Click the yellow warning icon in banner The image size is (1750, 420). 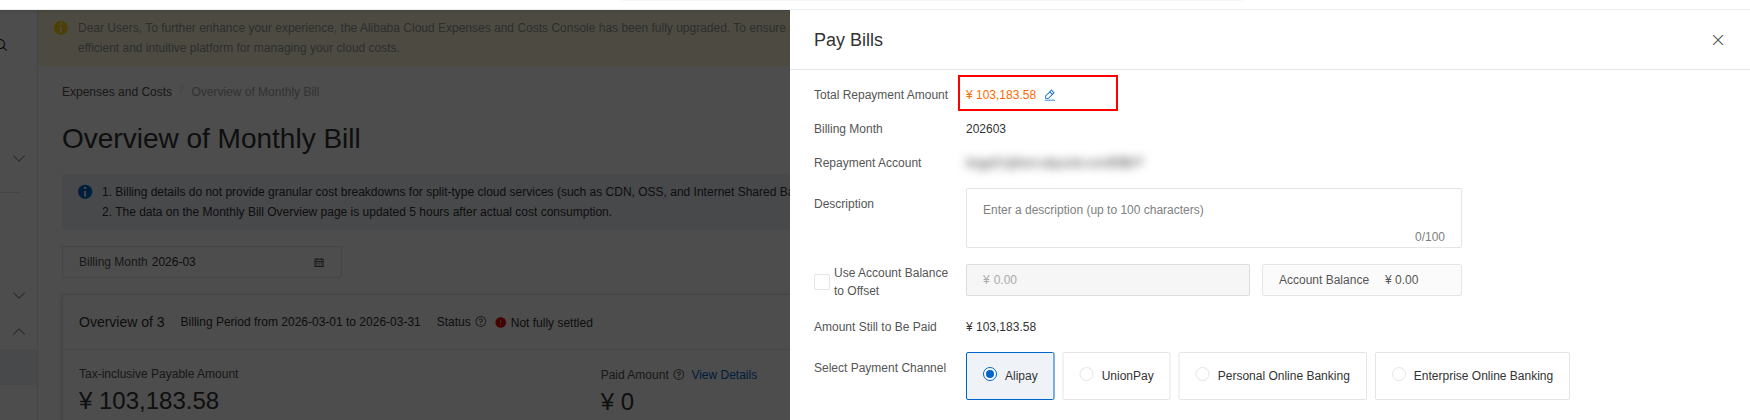point(60,28)
